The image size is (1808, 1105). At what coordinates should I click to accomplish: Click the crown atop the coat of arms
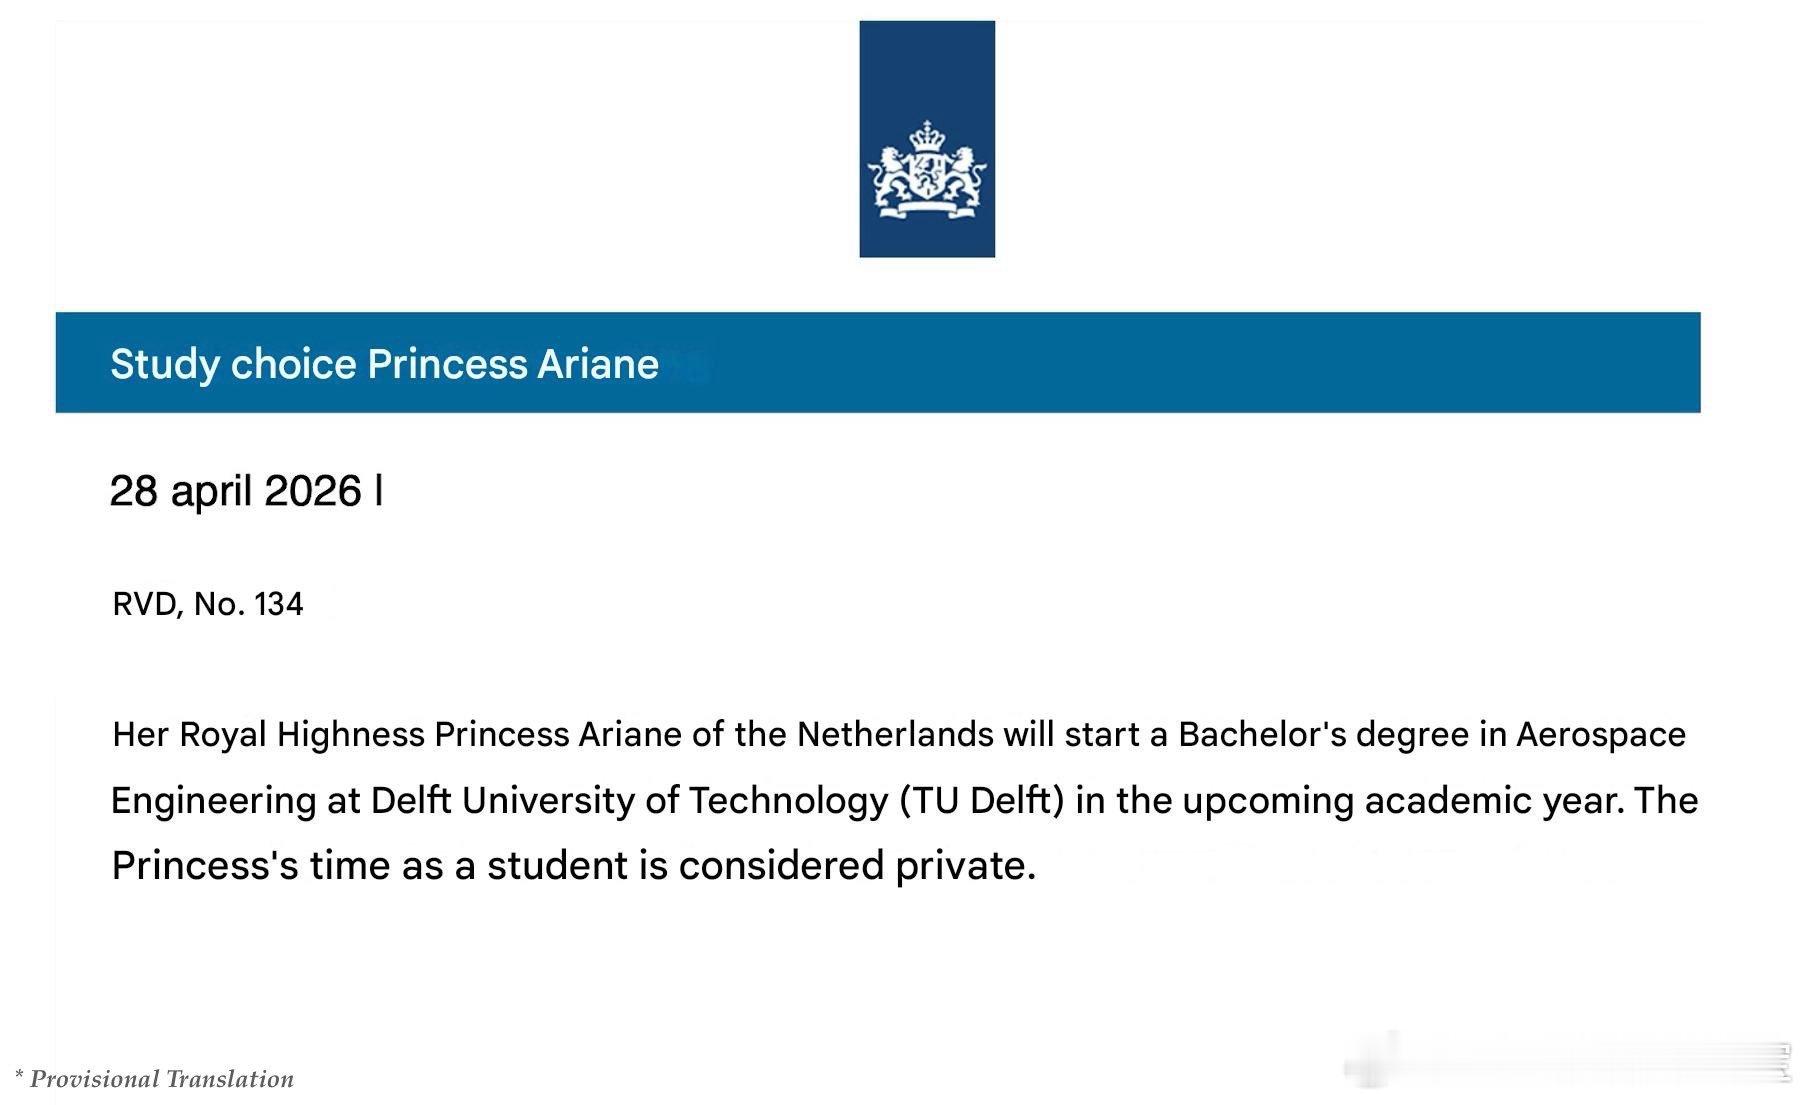(x=928, y=135)
